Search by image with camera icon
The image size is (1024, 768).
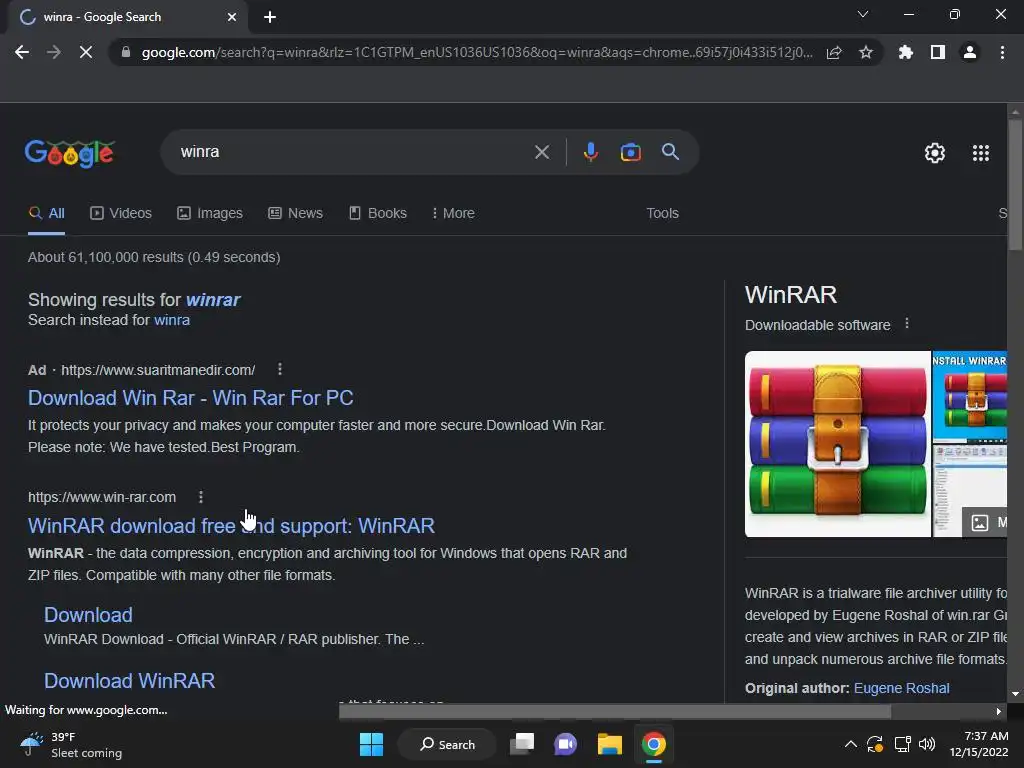click(630, 152)
